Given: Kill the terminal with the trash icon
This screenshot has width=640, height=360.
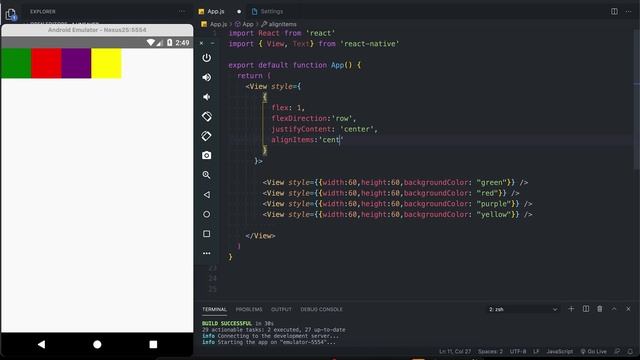Looking at the screenshot, I should point(600,309).
